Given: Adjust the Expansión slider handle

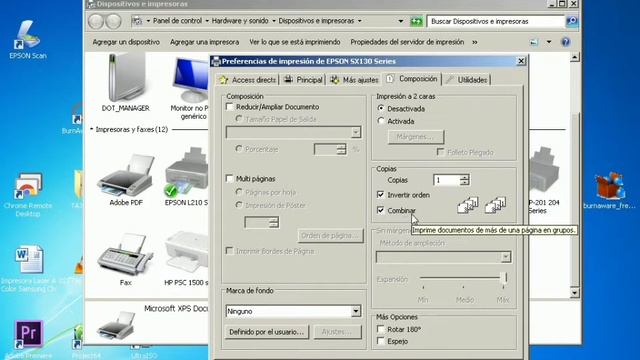Looking at the screenshot, I should click(x=504, y=278).
